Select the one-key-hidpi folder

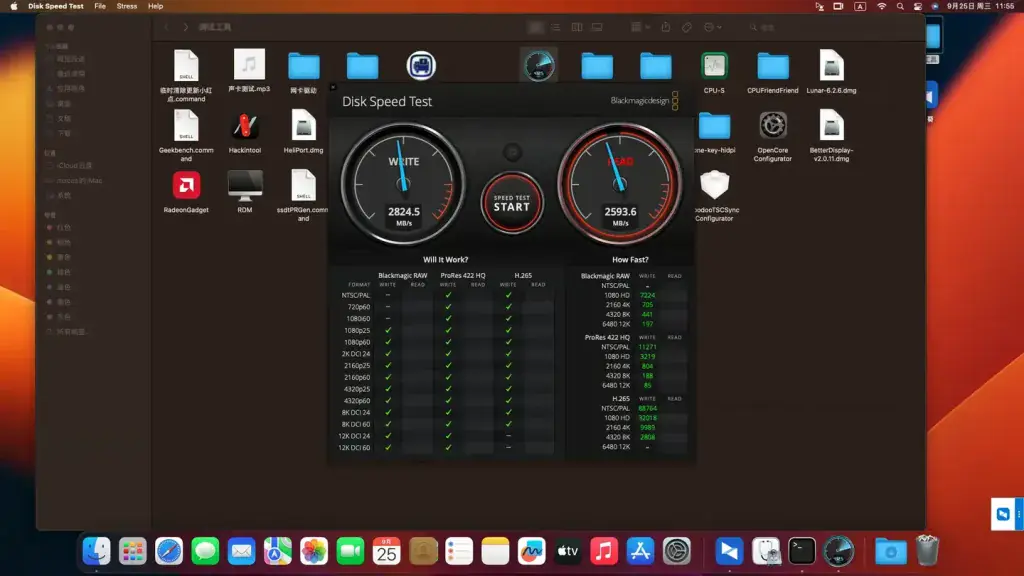714,133
